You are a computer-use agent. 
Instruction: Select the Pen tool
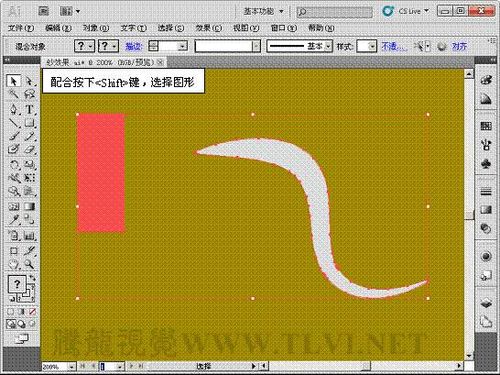[x=13, y=109]
